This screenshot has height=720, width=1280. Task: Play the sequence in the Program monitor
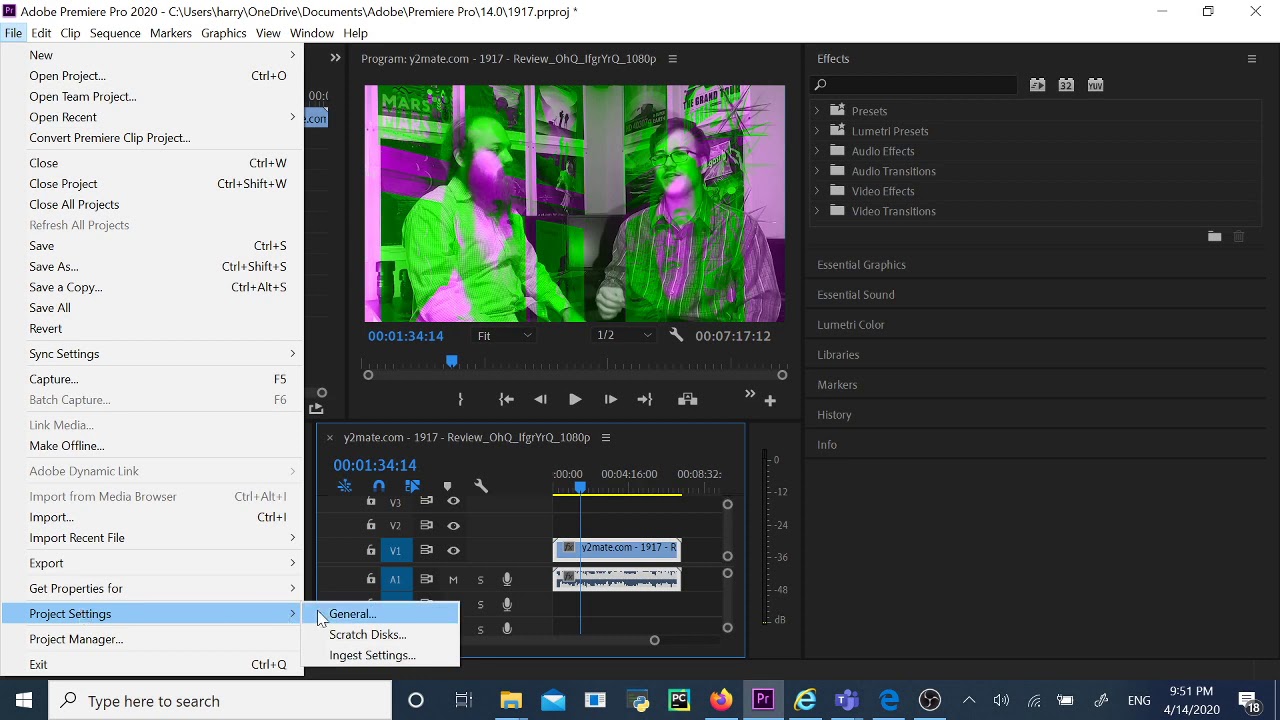coord(575,400)
